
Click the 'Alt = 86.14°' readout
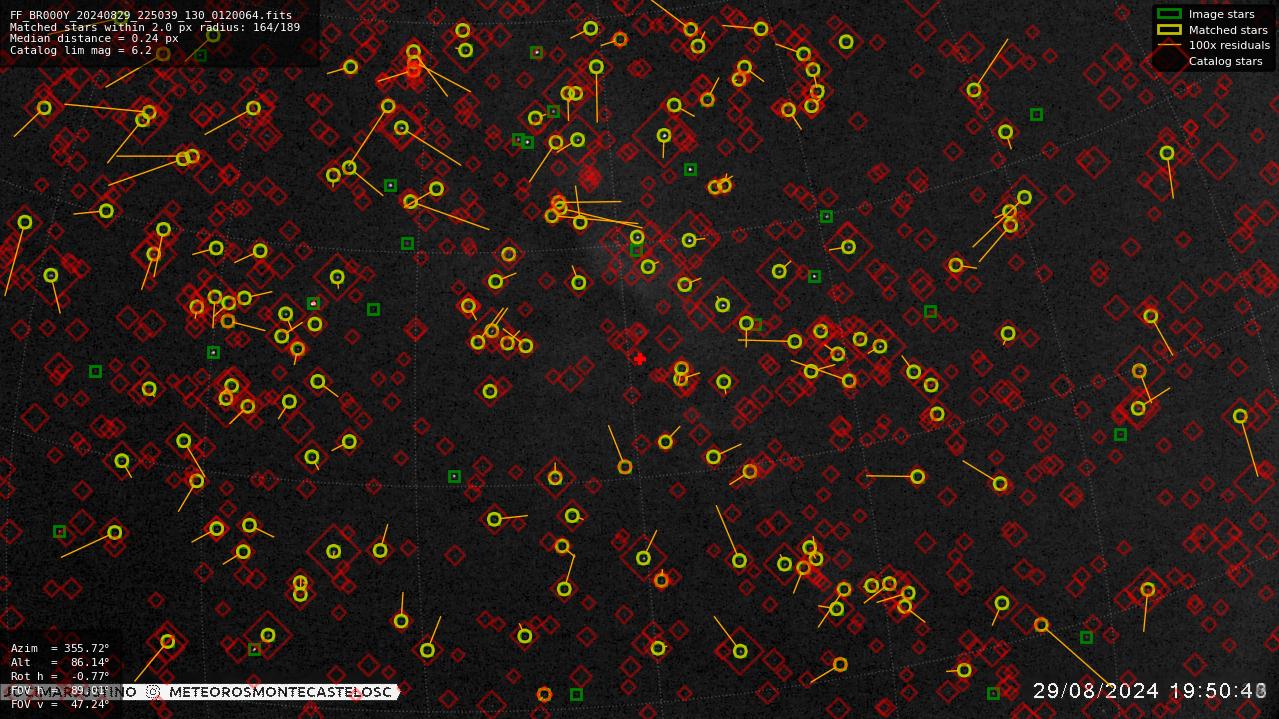pos(60,662)
